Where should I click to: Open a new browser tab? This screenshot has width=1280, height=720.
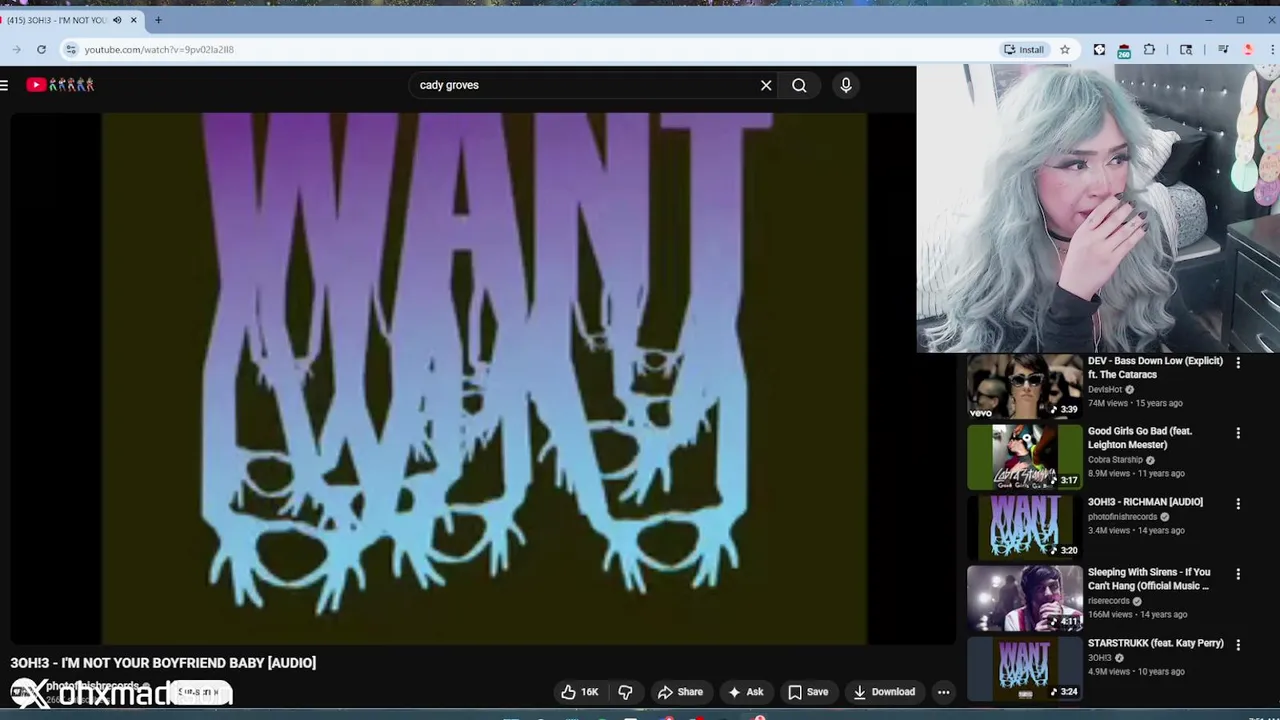tap(158, 20)
